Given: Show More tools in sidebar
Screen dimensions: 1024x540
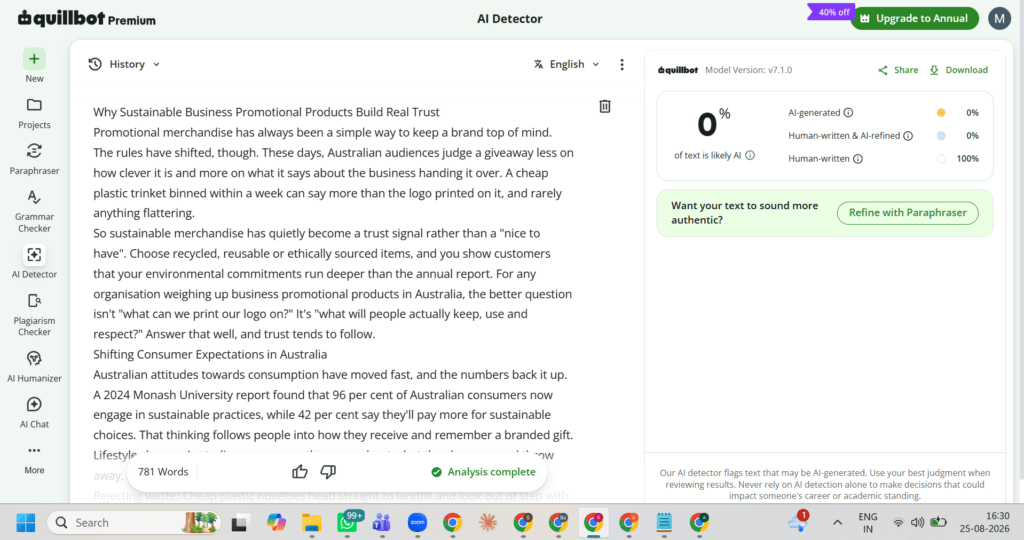Looking at the screenshot, I should 34,451.
